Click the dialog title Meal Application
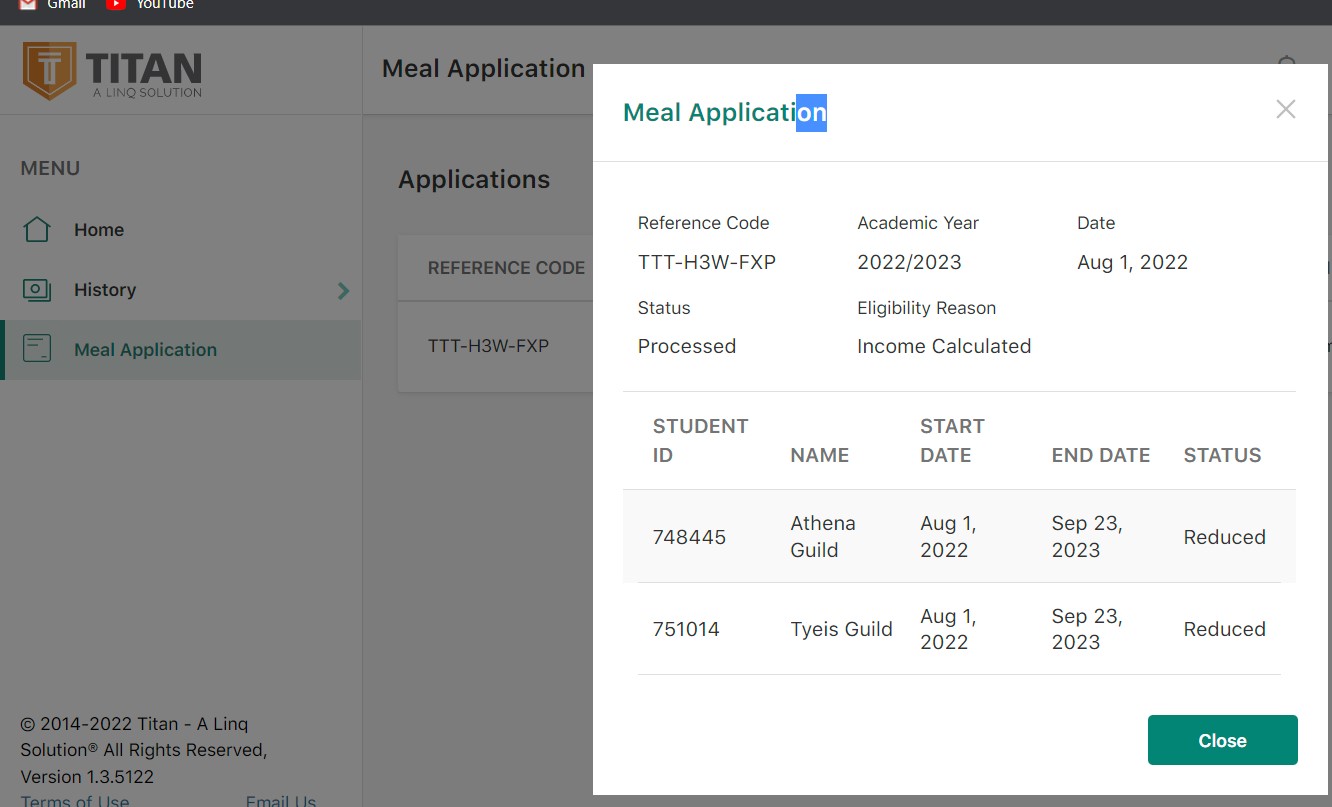 (725, 113)
